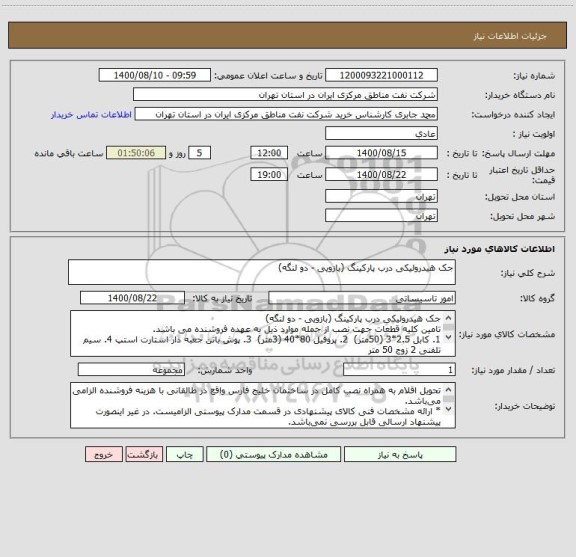
Task: Click the شرح کلی نیاز text area
Action: (x=262, y=272)
